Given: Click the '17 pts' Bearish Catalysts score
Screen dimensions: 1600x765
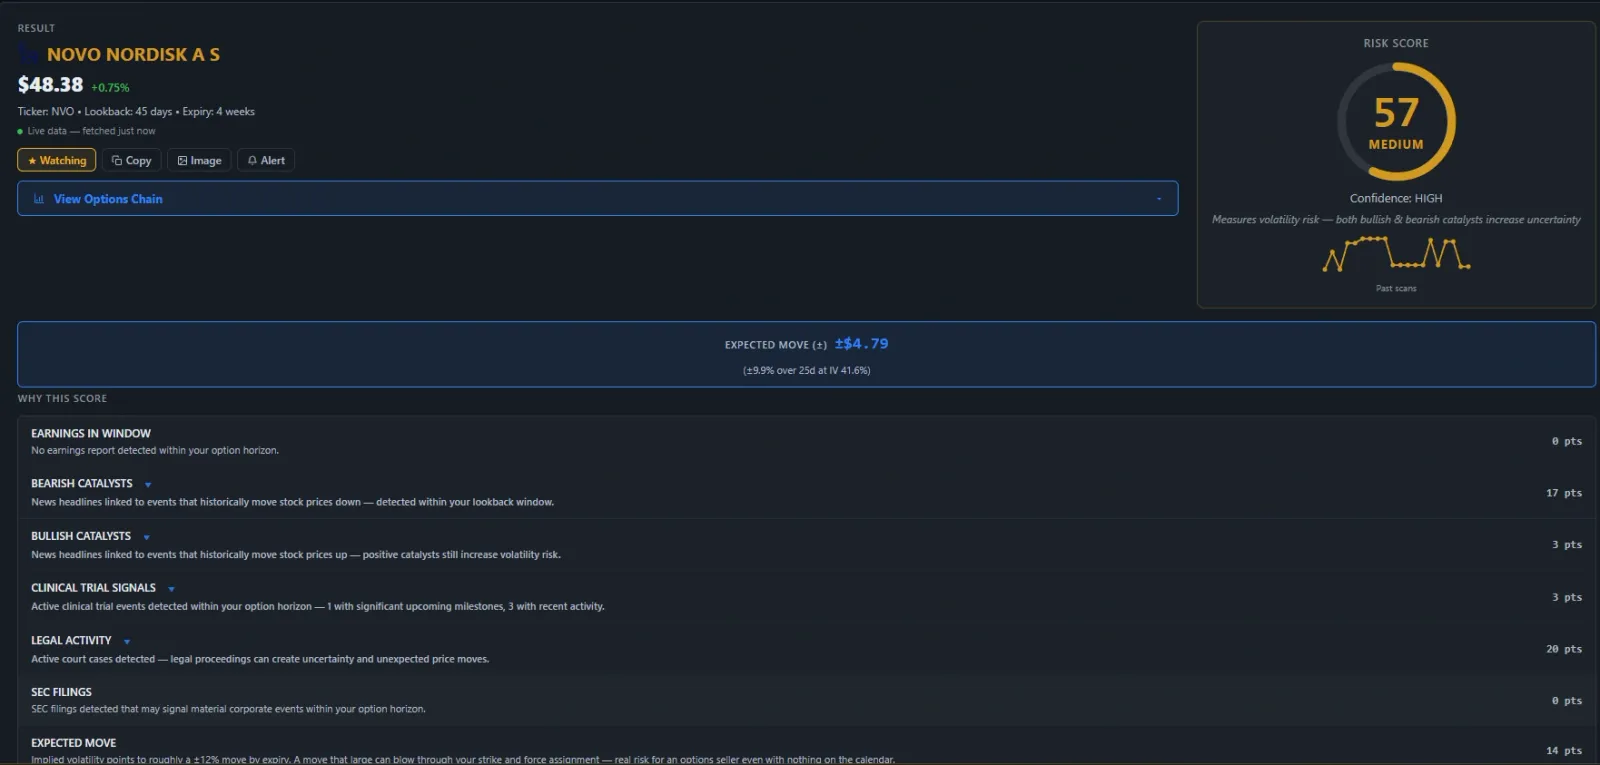Looking at the screenshot, I should click(1564, 493).
